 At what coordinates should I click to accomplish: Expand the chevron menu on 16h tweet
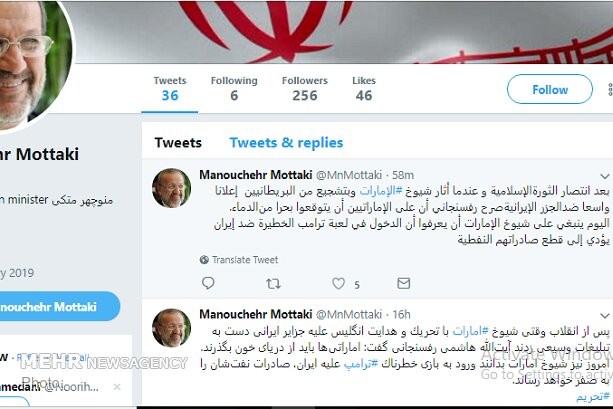(x=604, y=315)
